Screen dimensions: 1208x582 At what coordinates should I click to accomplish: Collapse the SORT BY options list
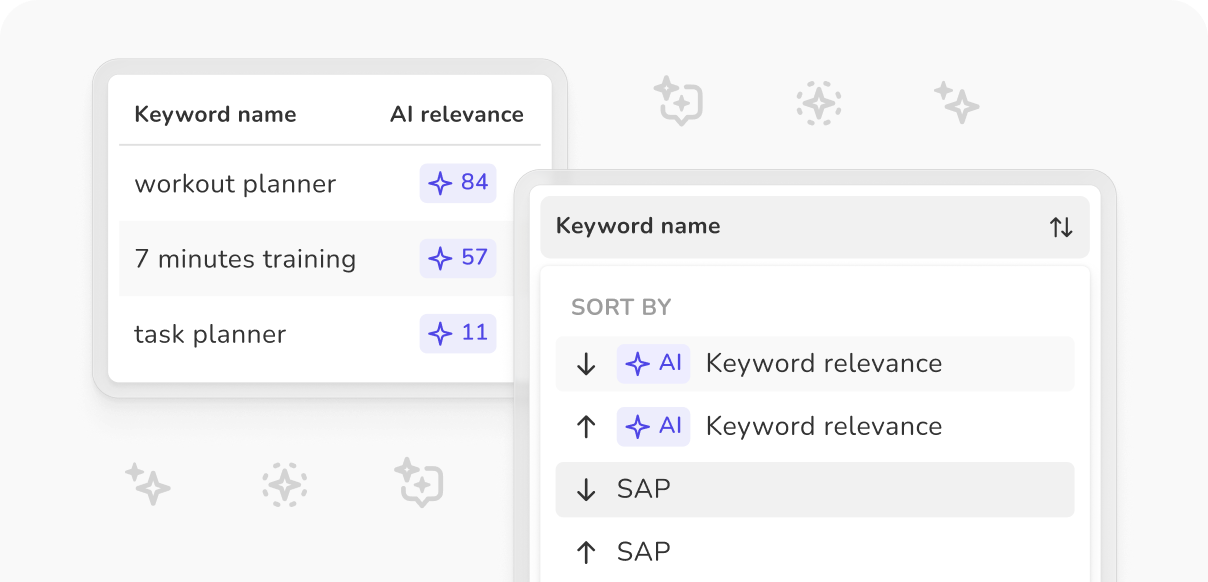pyautogui.click(x=621, y=307)
